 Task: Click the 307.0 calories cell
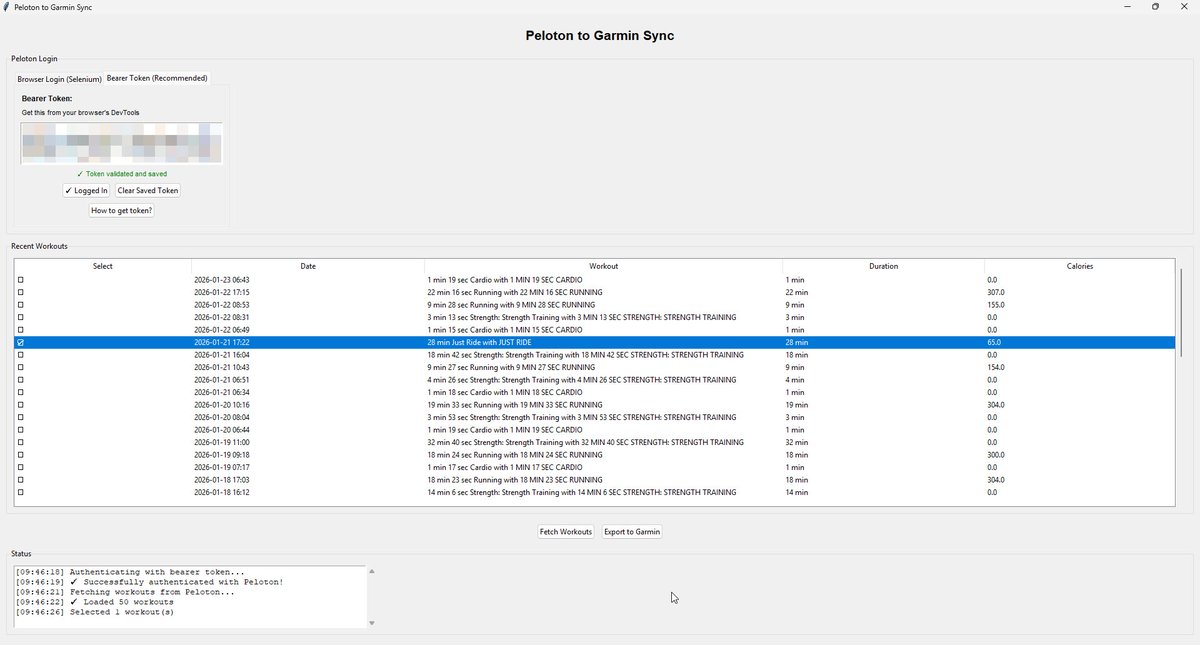(995, 292)
